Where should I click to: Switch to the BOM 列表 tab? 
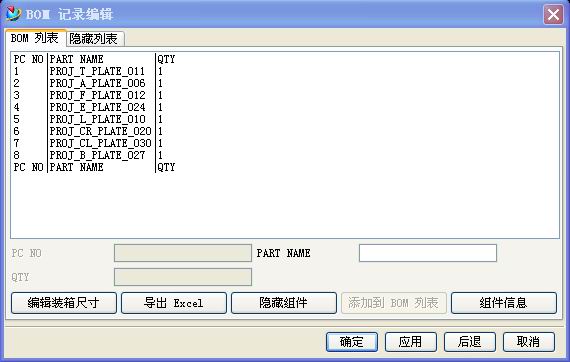click(x=35, y=38)
